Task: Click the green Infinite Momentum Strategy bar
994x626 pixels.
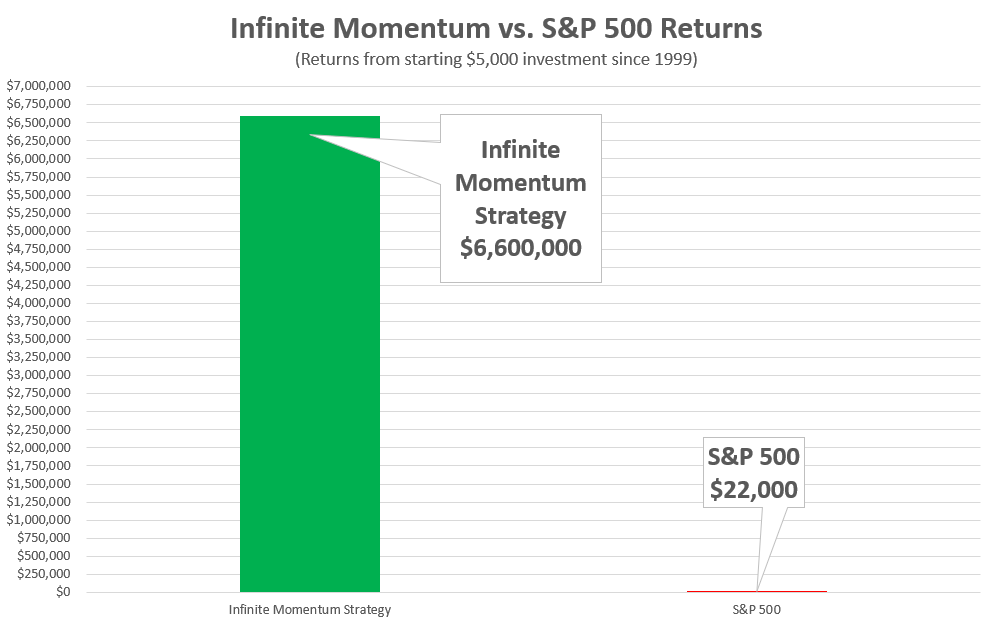Action: point(310,354)
